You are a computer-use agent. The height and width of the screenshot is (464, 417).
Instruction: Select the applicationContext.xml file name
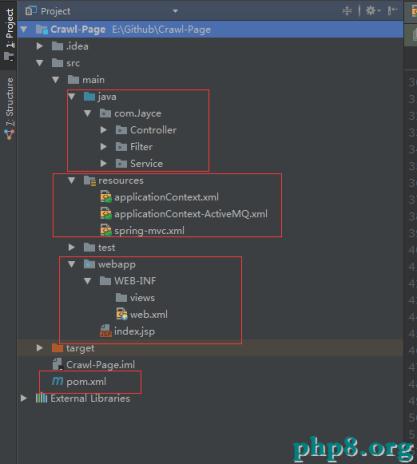[x=166, y=197]
